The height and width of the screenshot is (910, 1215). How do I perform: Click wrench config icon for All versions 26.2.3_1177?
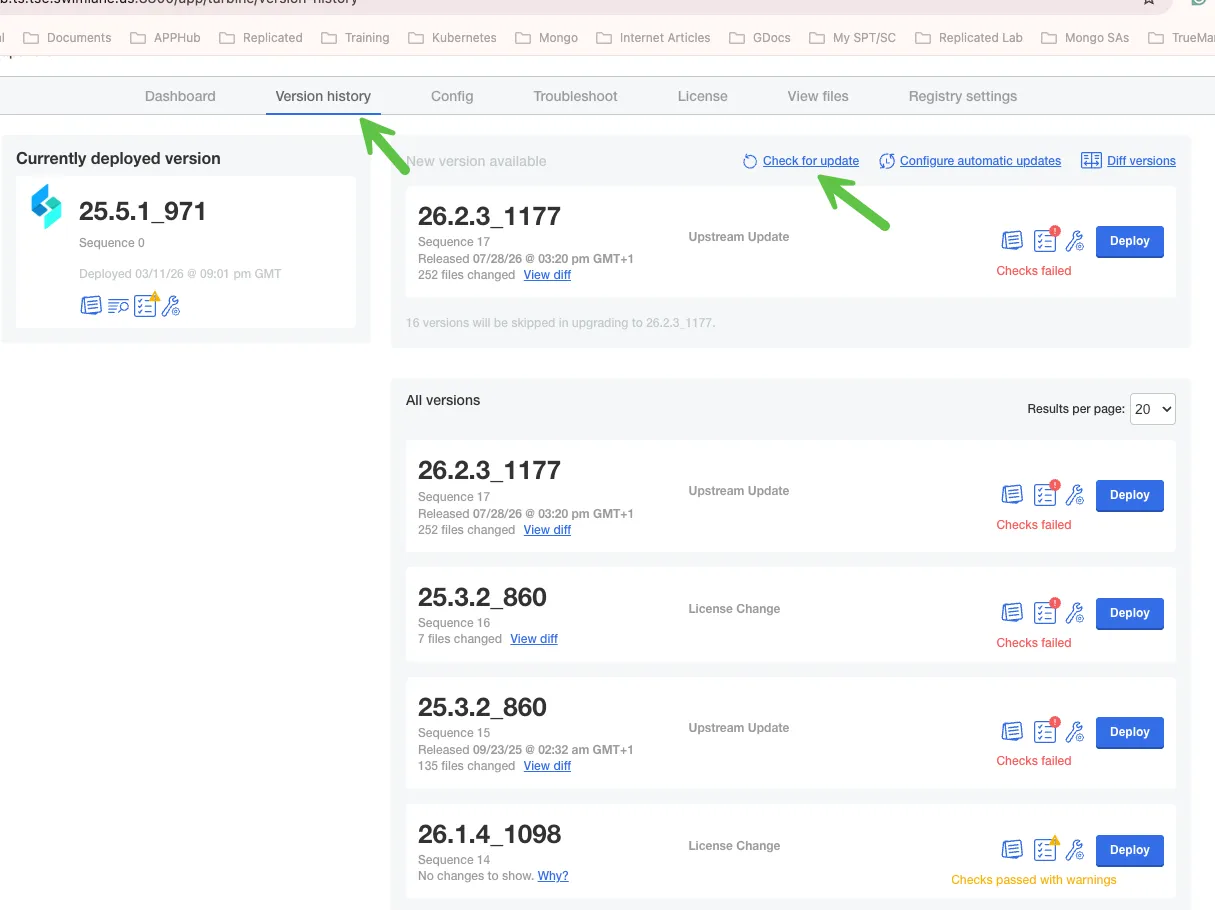pos(1075,495)
